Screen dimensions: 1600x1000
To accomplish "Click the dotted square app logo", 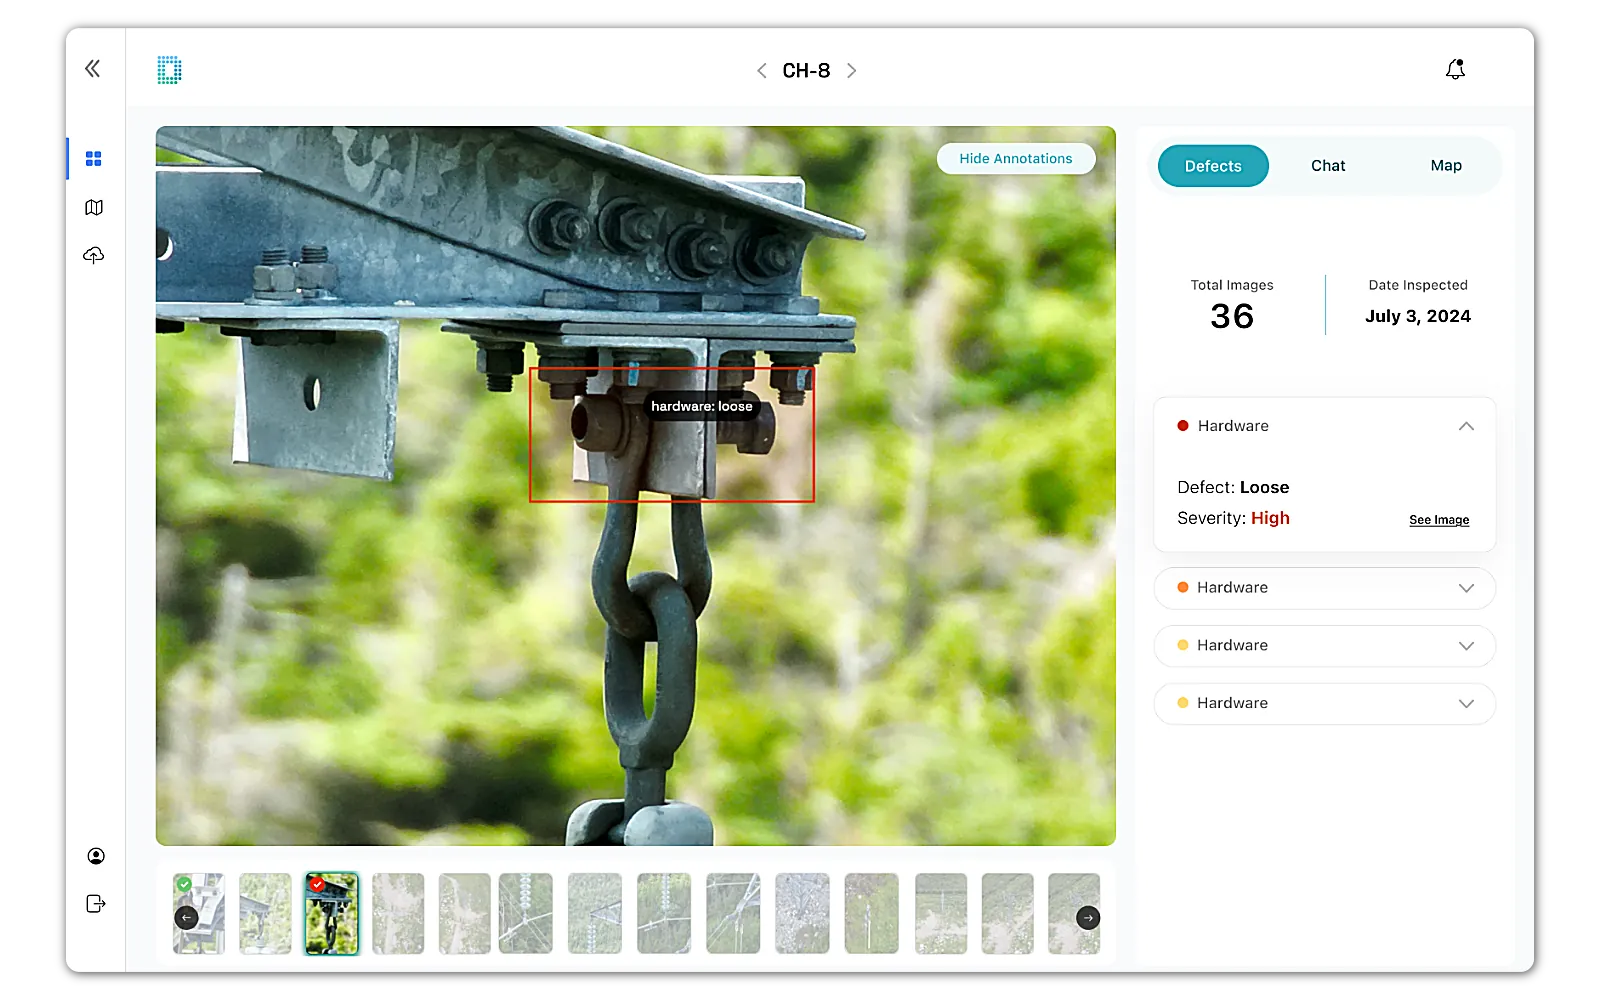I will click(x=169, y=70).
